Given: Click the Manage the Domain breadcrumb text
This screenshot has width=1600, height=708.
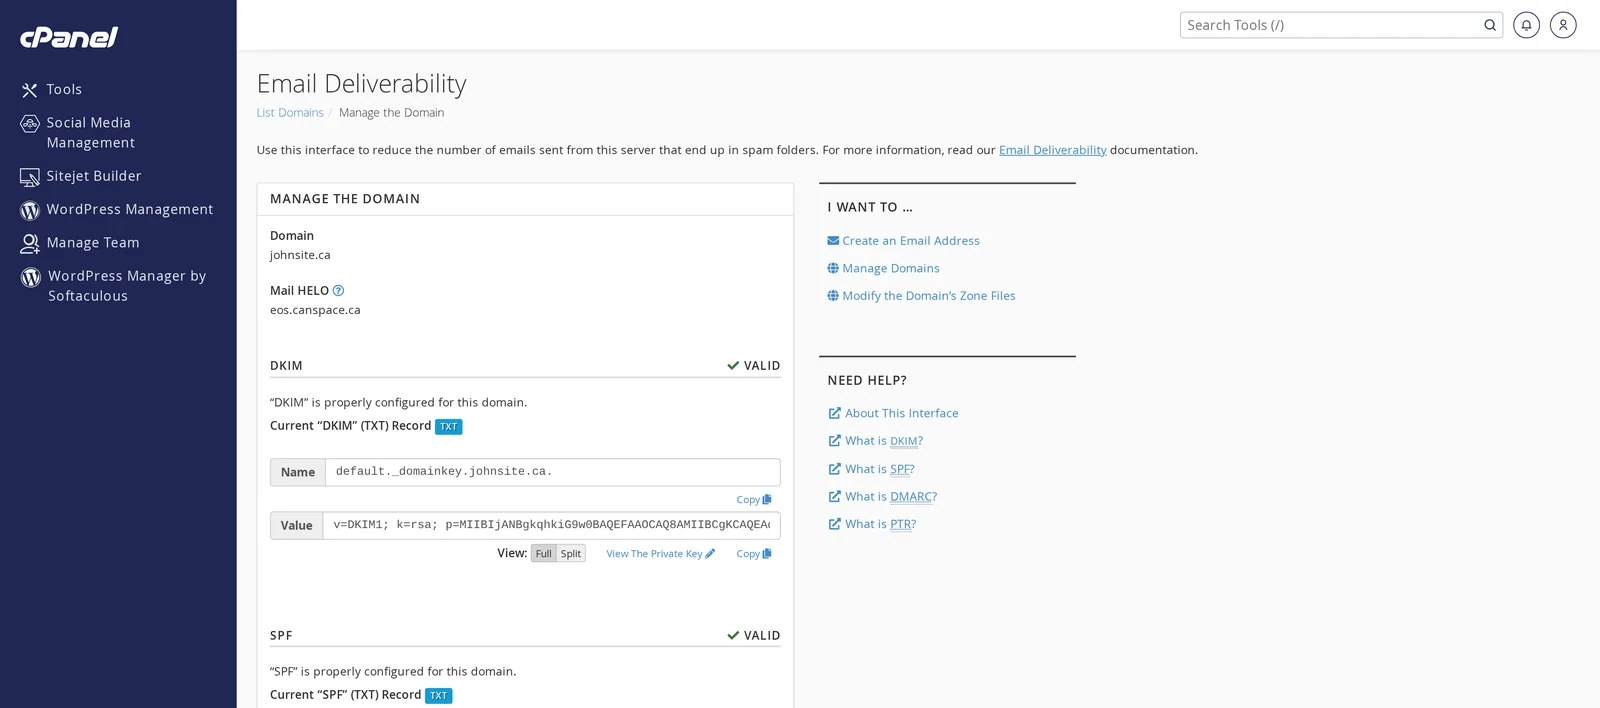Looking at the screenshot, I should click(391, 113).
